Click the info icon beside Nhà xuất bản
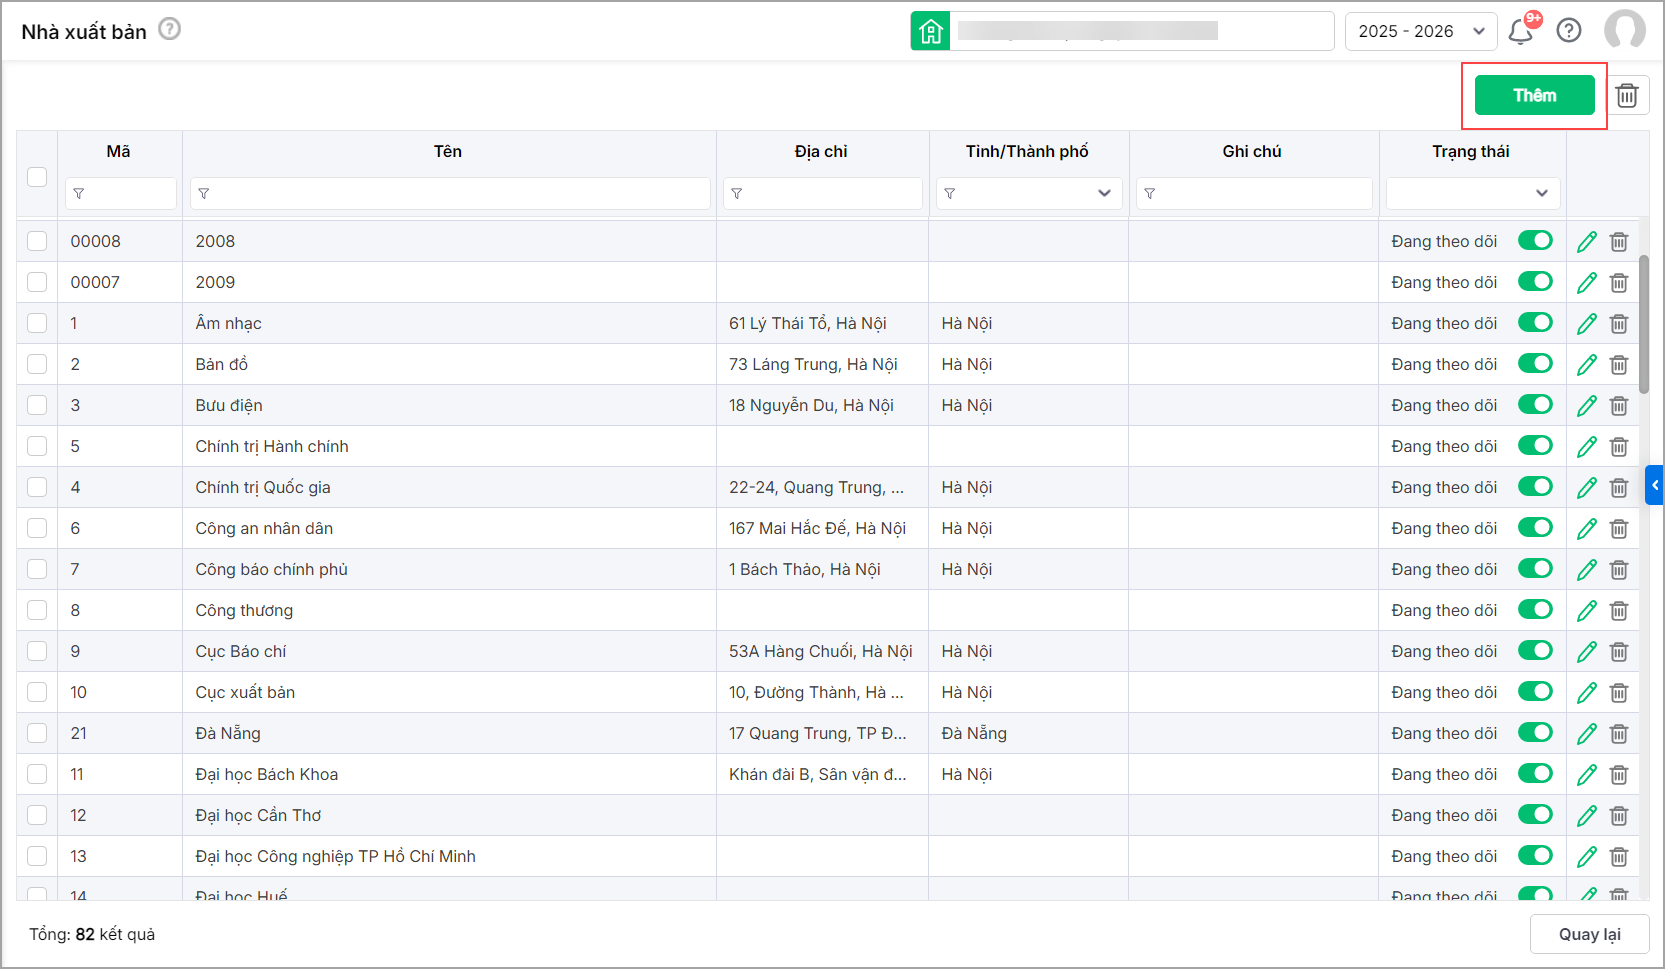This screenshot has height=969, width=1665. tap(170, 29)
